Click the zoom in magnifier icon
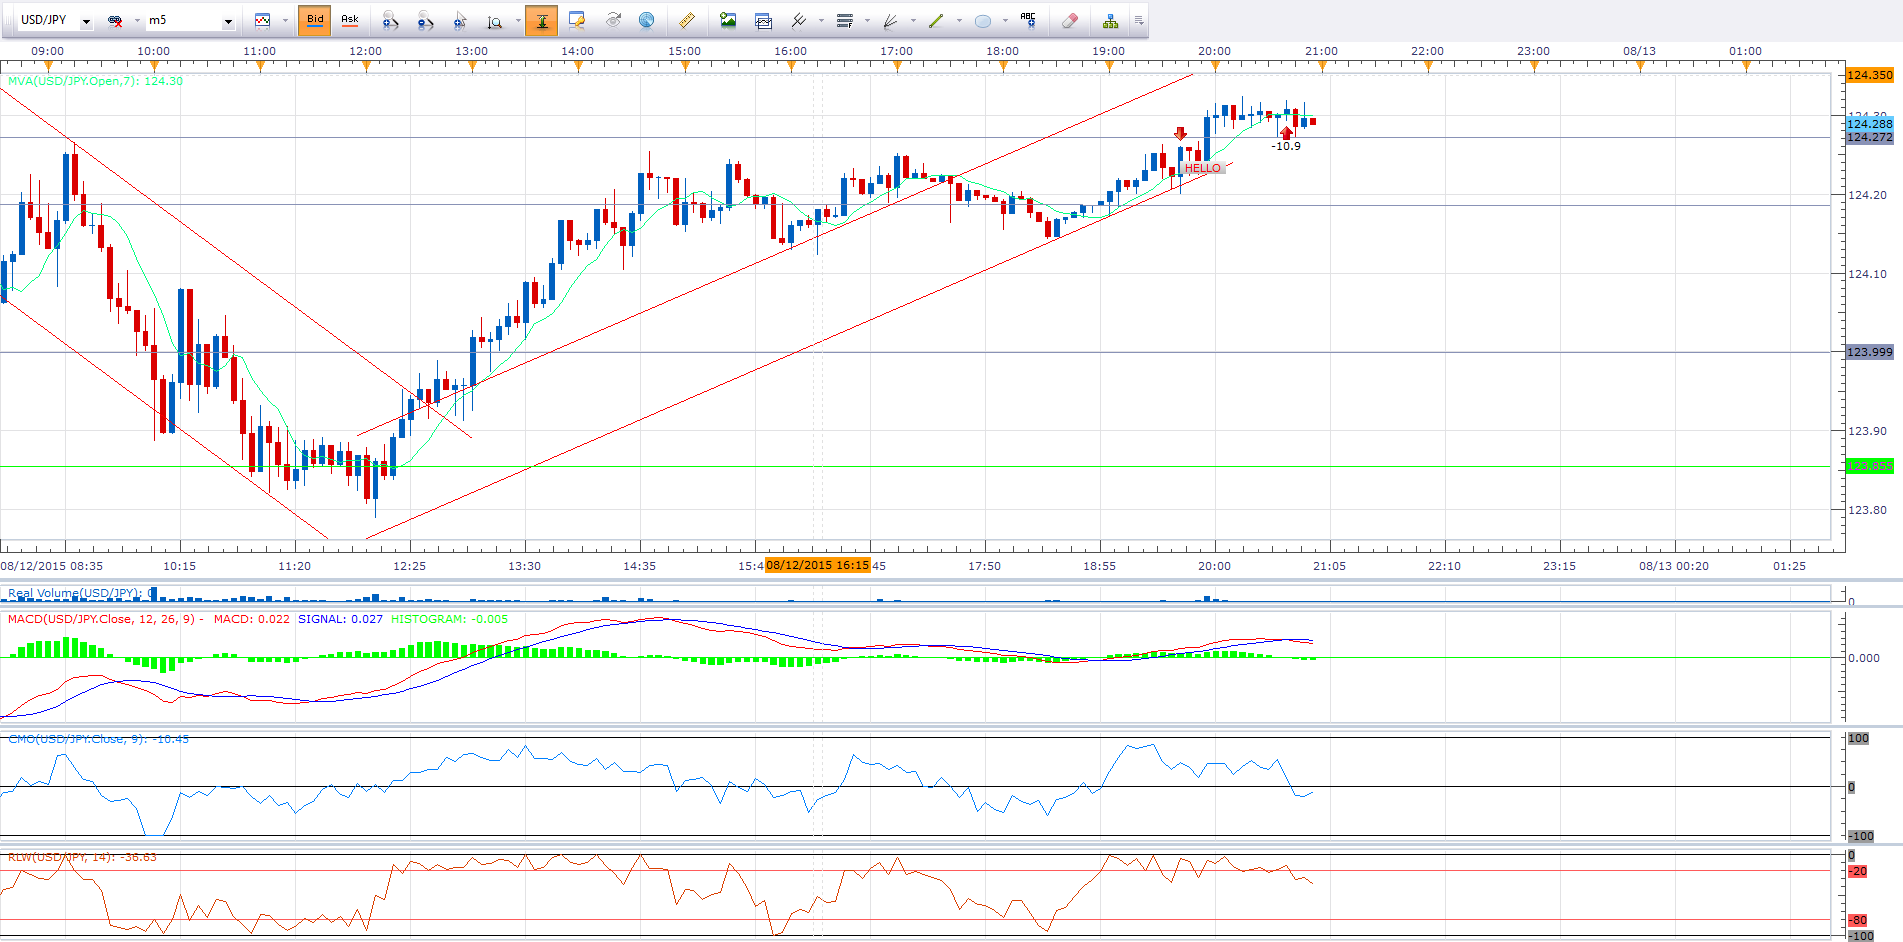 [x=390, y=21]
